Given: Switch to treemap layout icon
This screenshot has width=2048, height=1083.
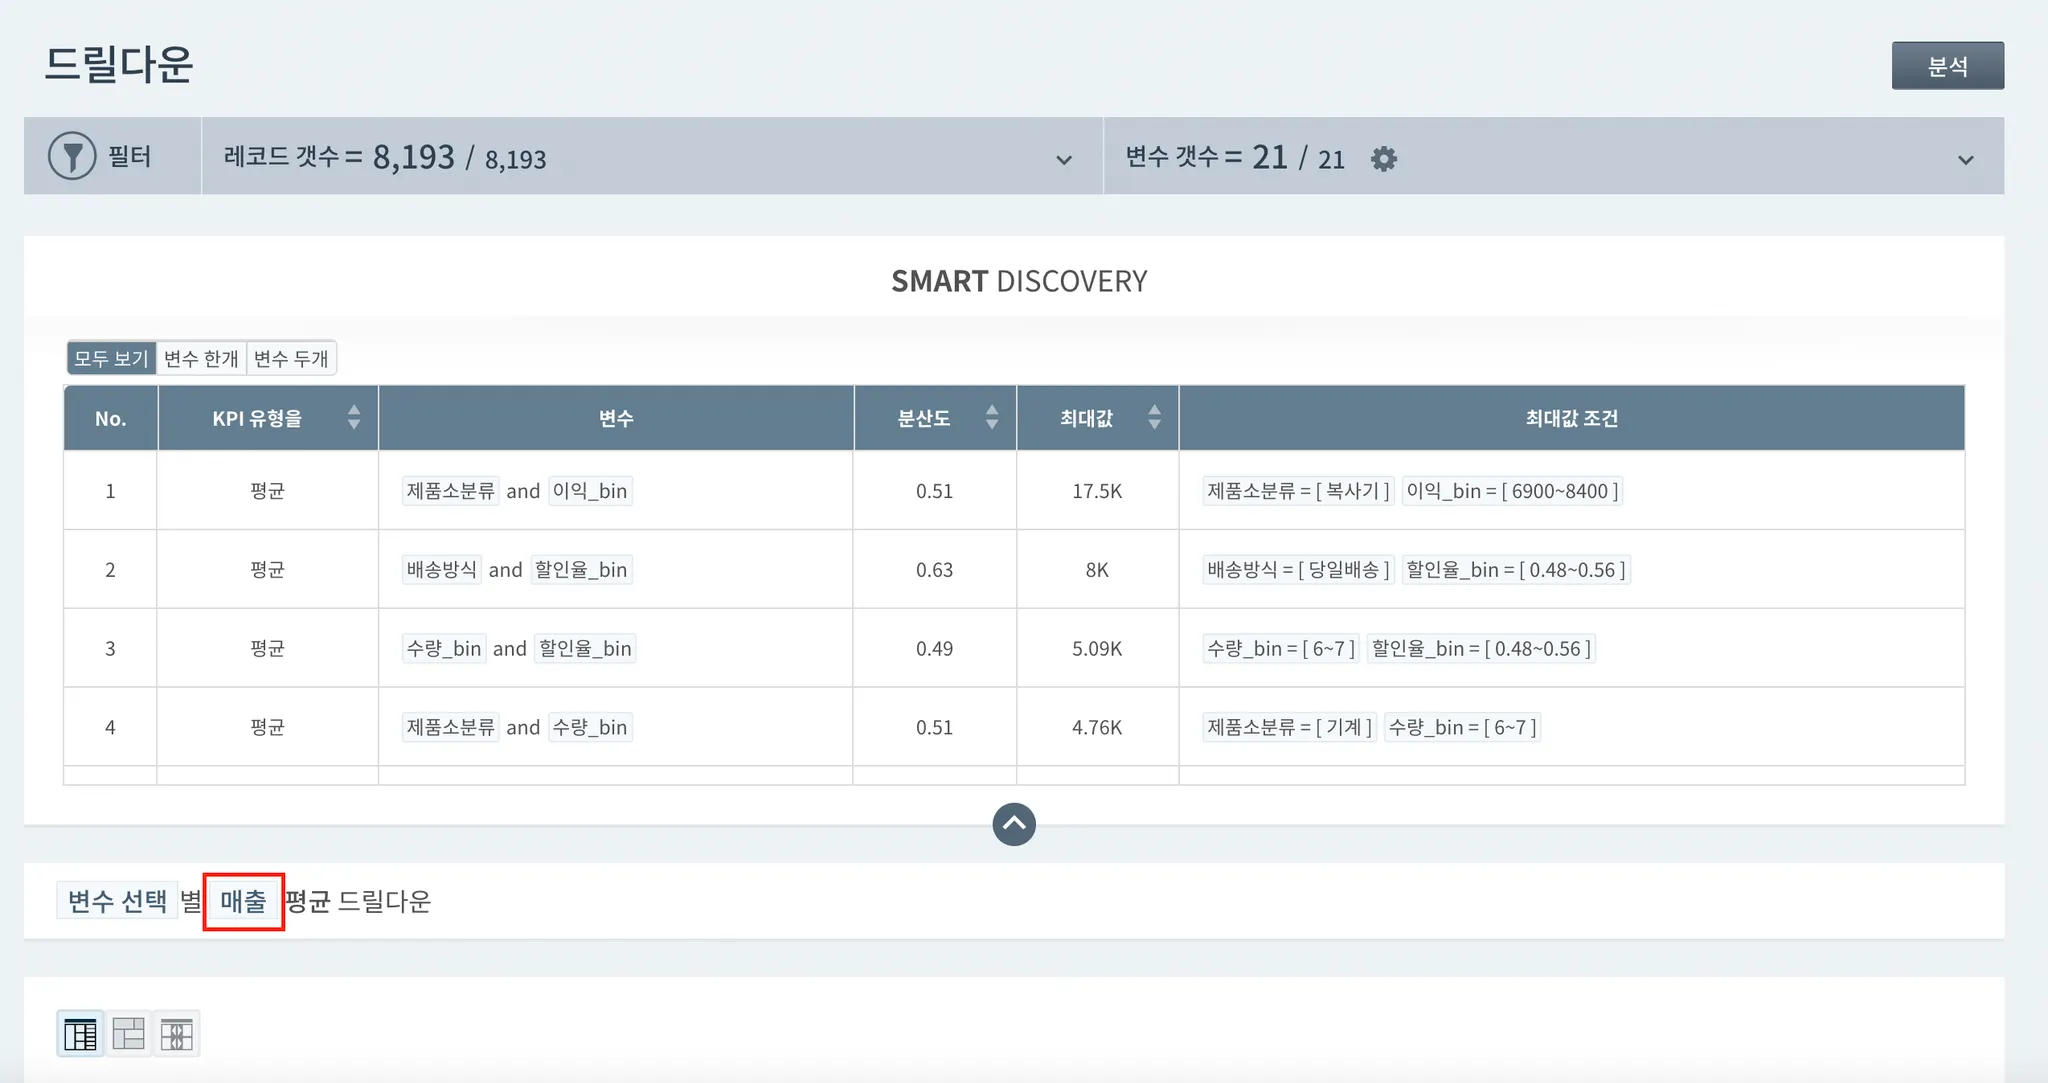Looking at the screenshot, I should (128, 1033).
